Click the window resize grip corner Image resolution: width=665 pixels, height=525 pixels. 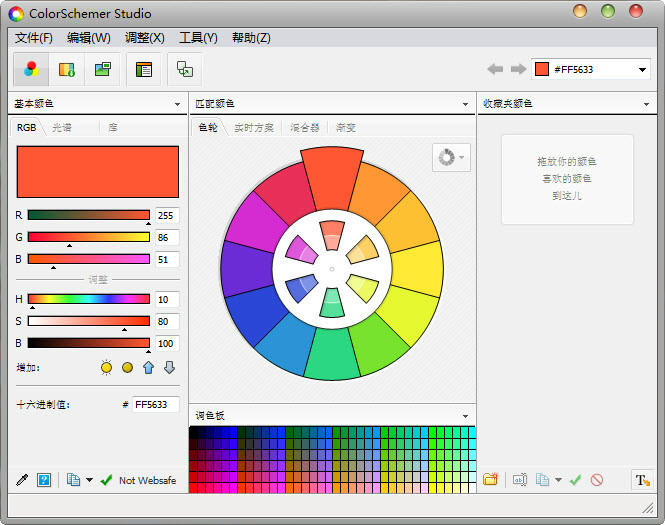[648, 508]
